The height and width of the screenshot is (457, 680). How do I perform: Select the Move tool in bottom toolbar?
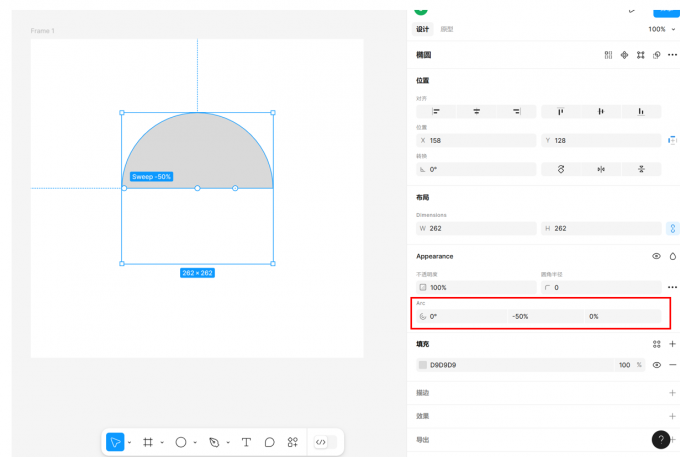click(x=115, y=442)
